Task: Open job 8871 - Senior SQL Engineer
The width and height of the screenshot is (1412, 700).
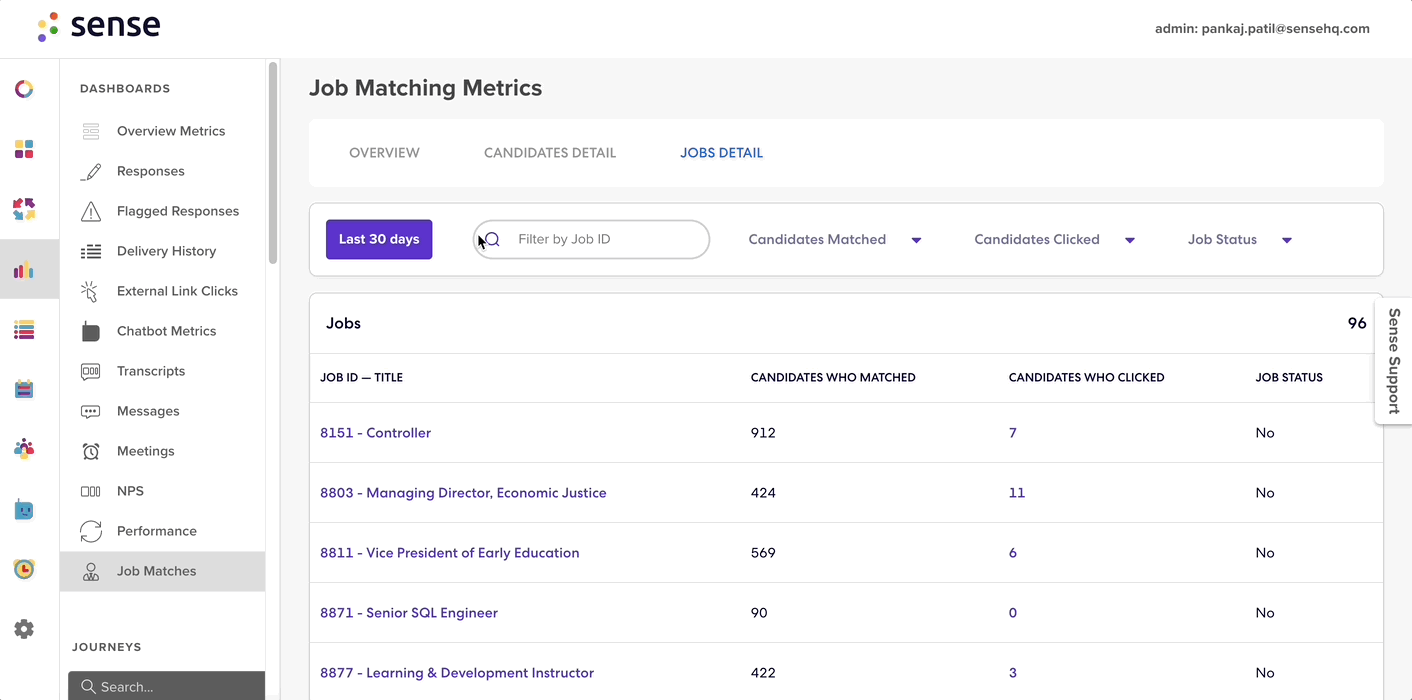Action: (x=409, y=613)
